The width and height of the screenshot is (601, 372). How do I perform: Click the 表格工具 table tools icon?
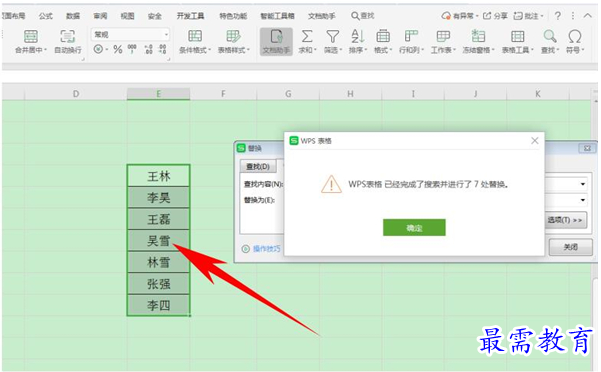(x=517, y=36)
